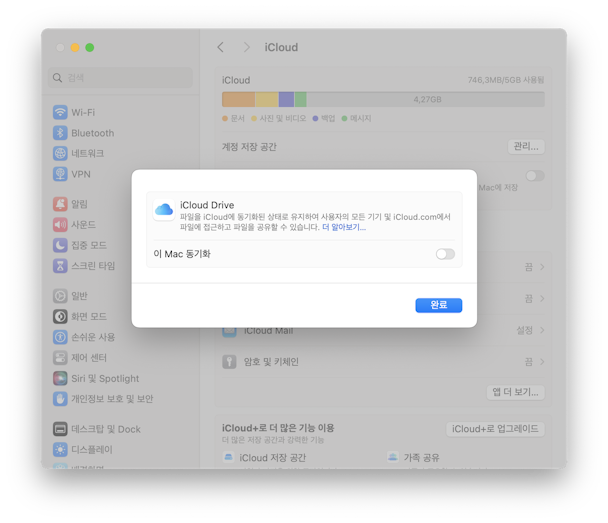Select the 손쉬운 사용 accessibility icon

click(60, 337)
